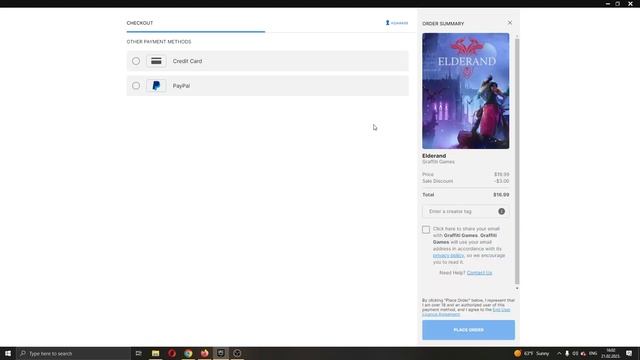Check the share email with Graffiti Games box
This screenshot has width=640, height=360.
(426, 230)
